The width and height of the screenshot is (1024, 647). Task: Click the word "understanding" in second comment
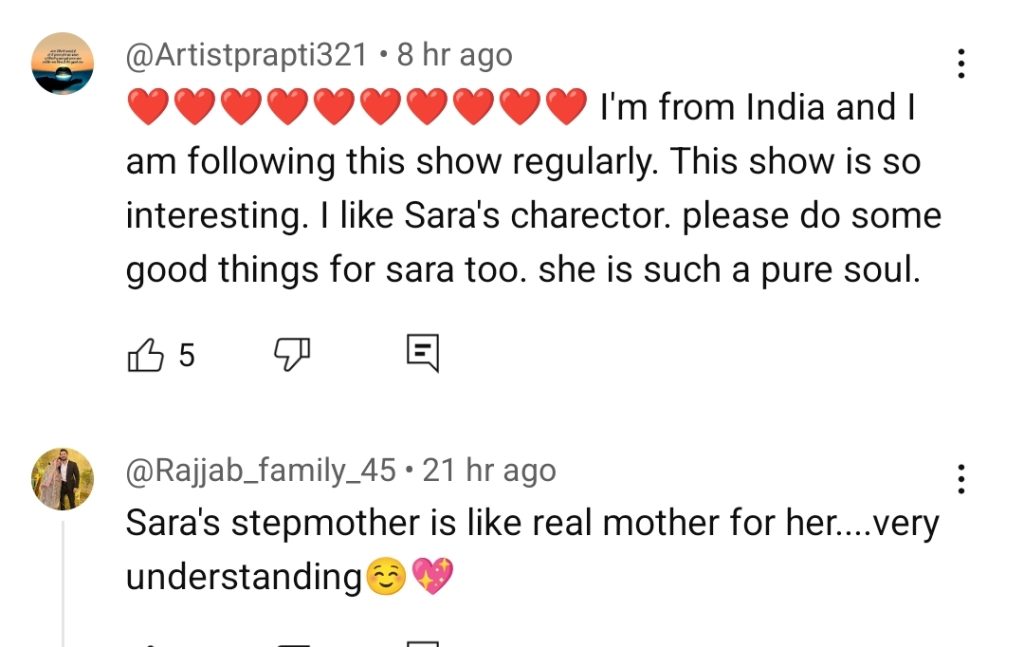[x=243, y=577]
